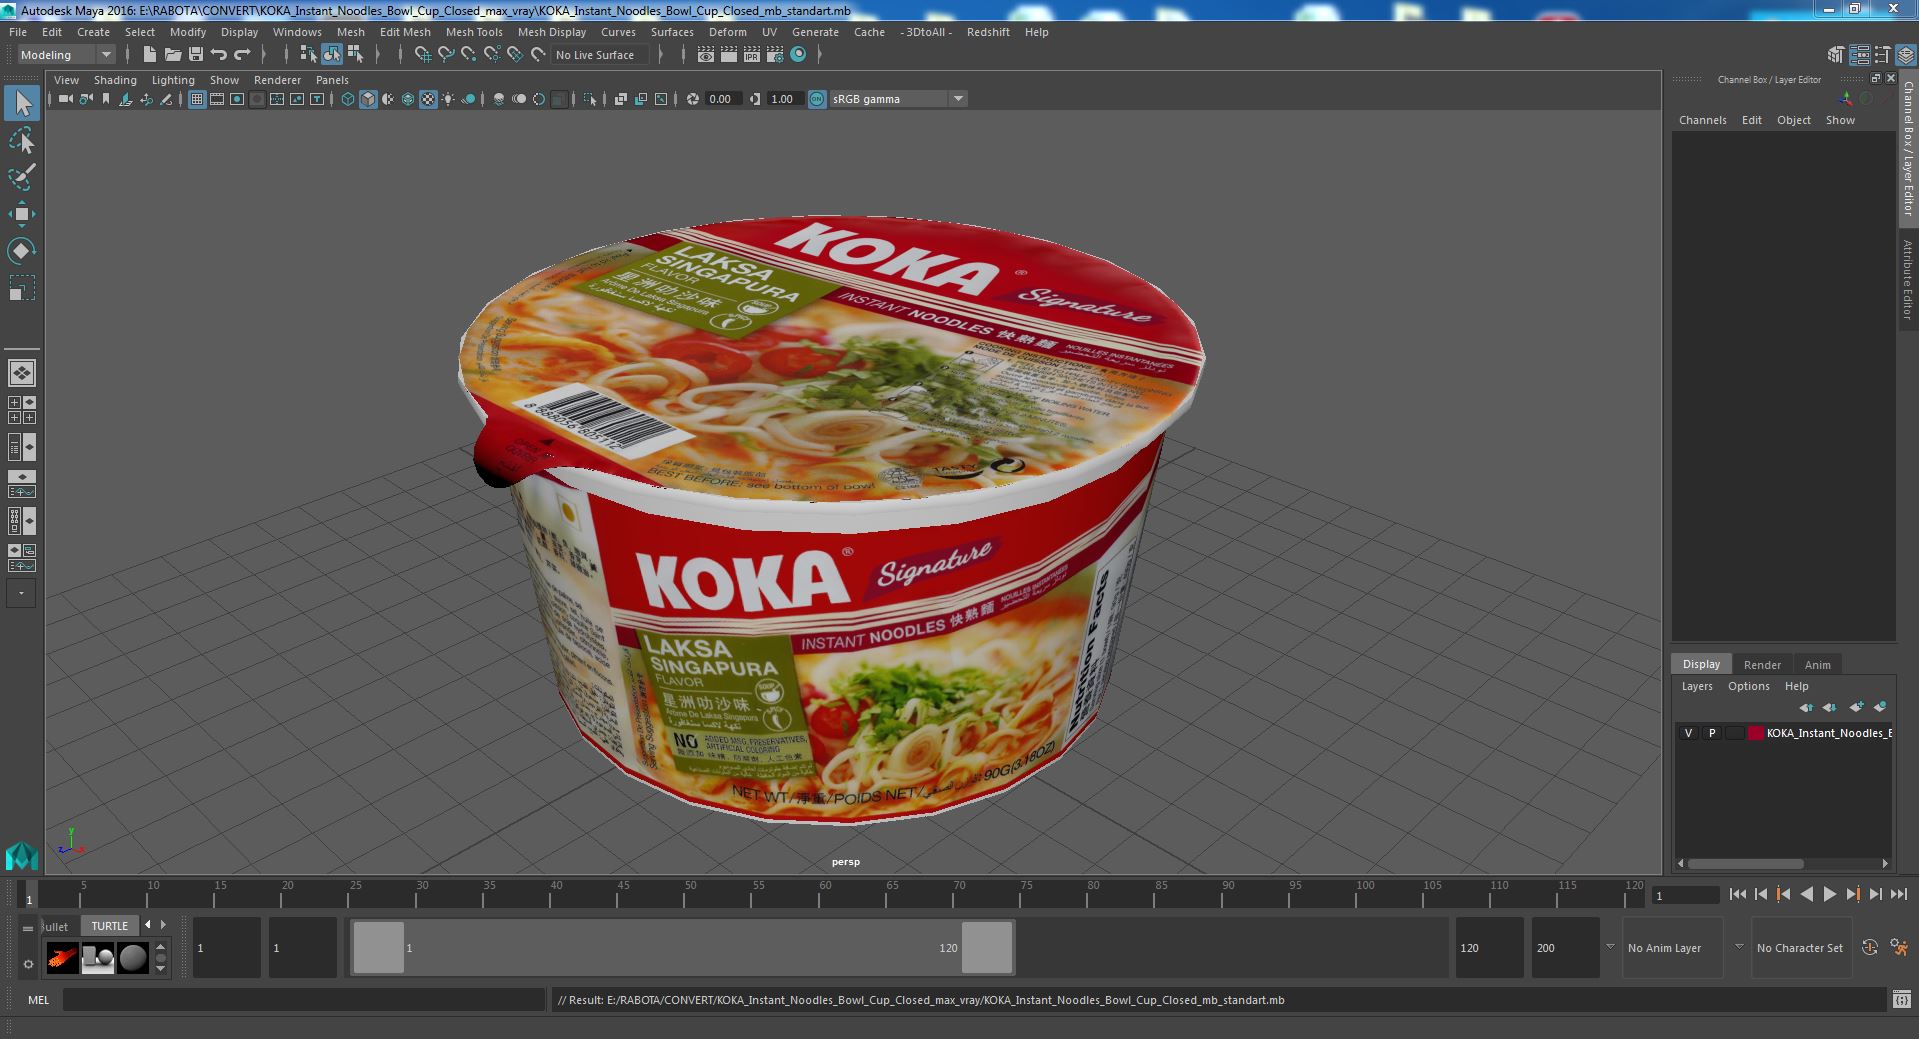Click the KOKA layer red color swatch
Screen dimensions: 1919x1039
pos(1755,733)
